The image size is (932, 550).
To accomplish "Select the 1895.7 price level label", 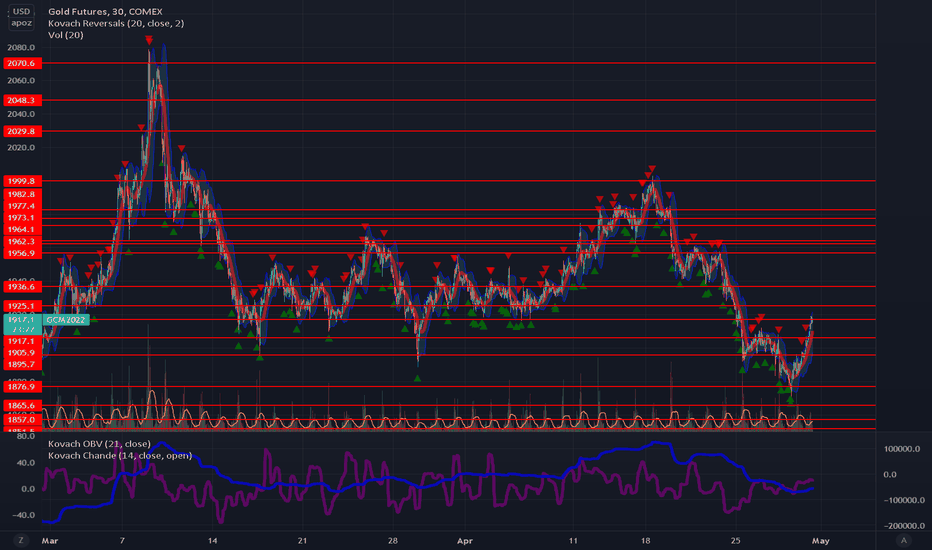I will click(21, 364).
